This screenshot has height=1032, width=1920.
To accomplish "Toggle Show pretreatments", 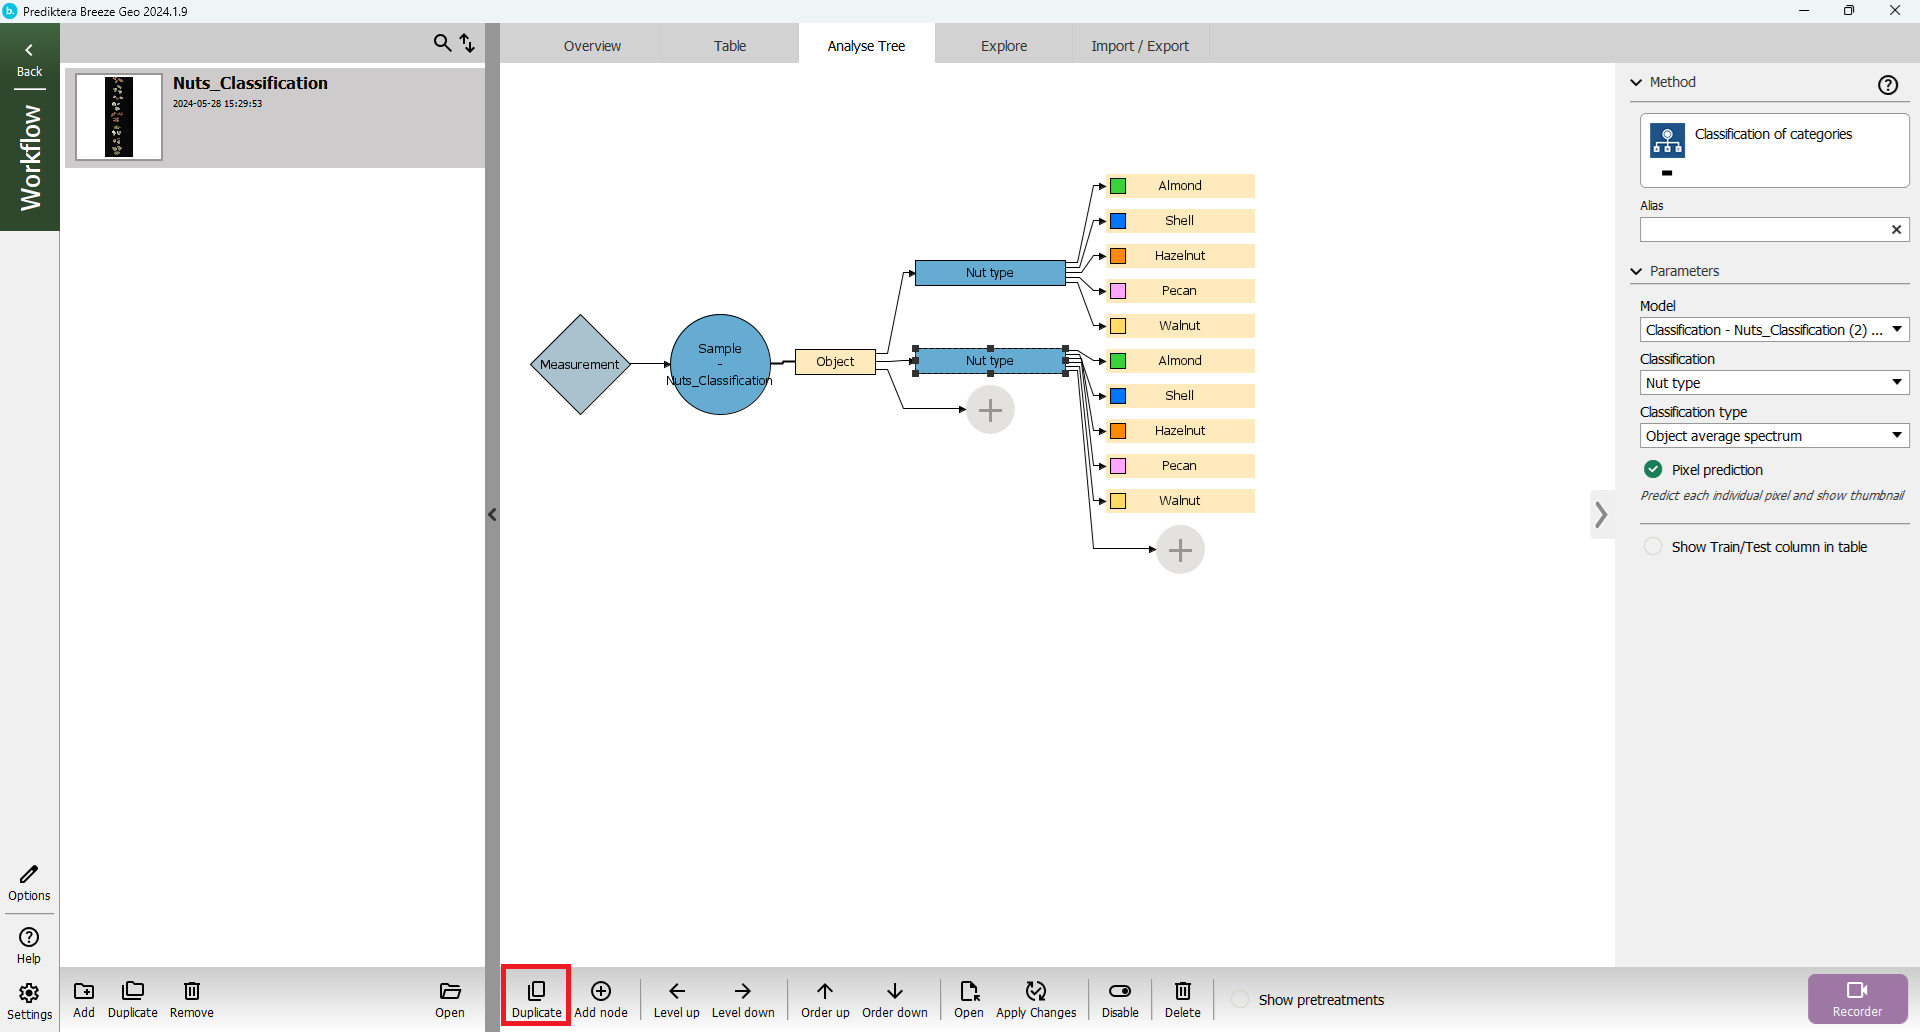I will tap(1240, 1000).
